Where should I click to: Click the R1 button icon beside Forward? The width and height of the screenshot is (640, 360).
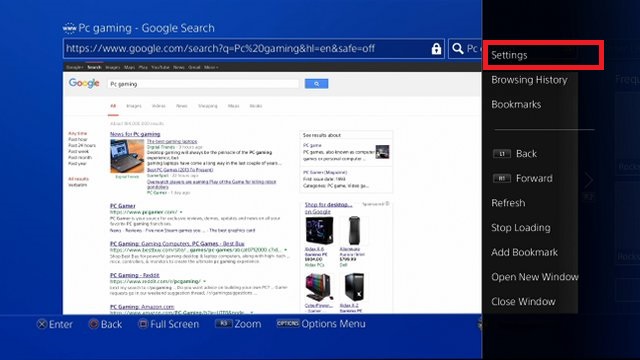tap(502, 178)
